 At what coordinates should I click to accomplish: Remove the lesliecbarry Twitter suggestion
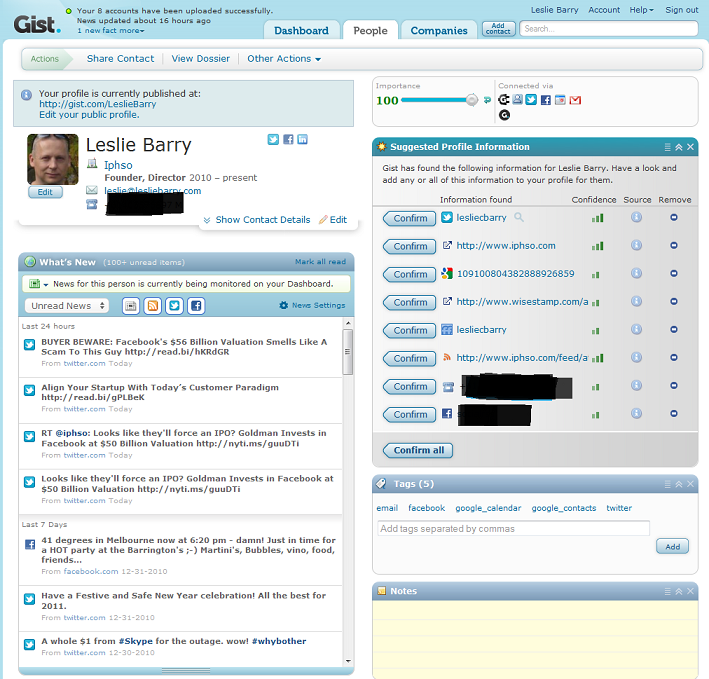click(674, 217)
